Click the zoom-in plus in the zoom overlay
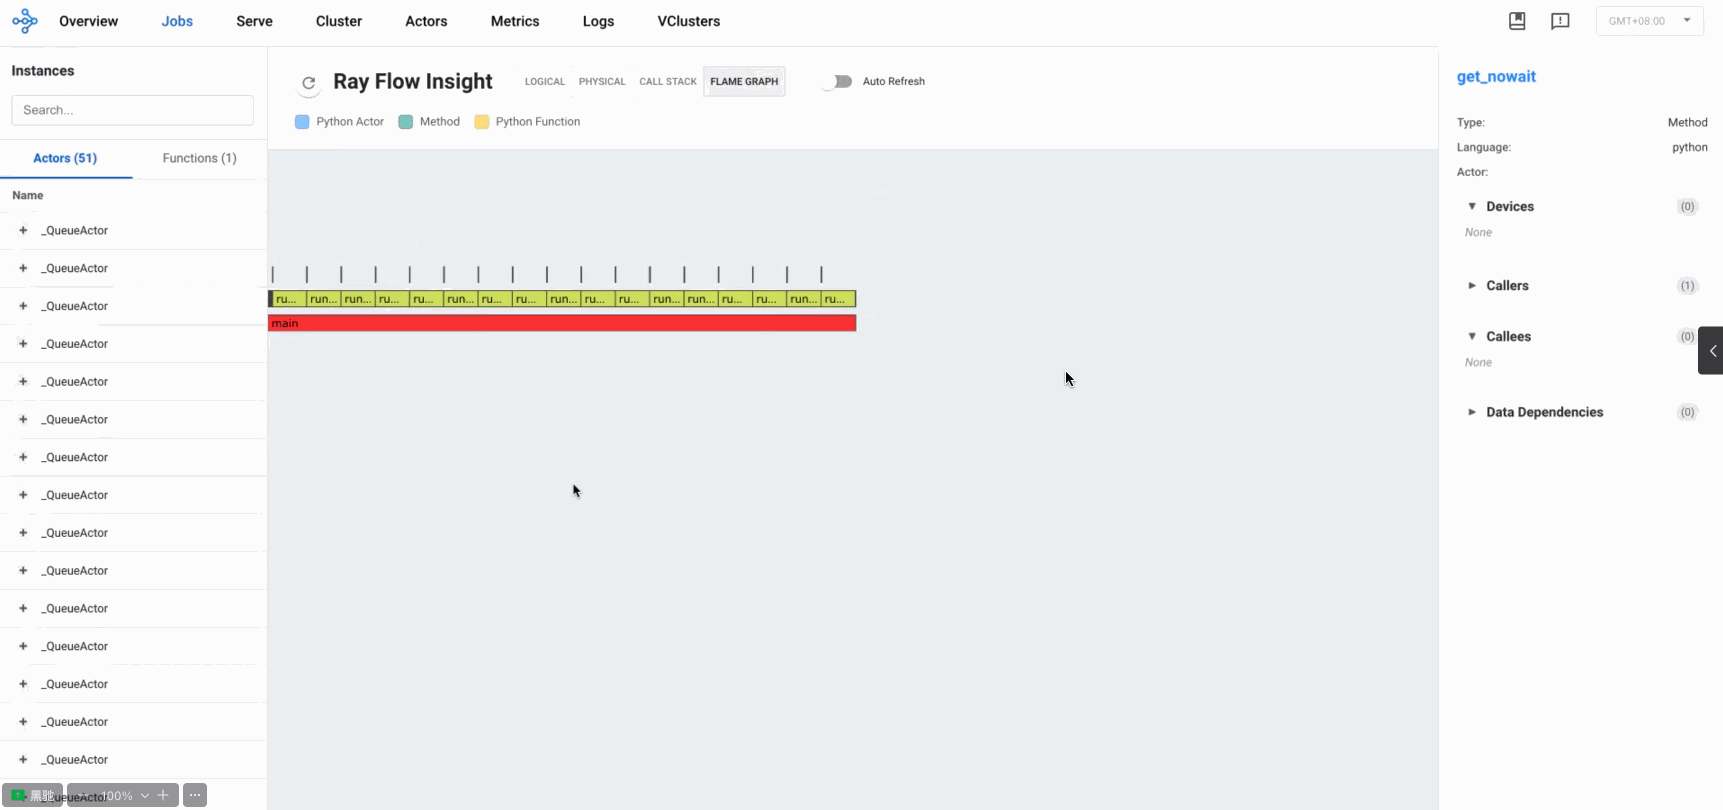 pyautogui.click(x=163, y=795)
